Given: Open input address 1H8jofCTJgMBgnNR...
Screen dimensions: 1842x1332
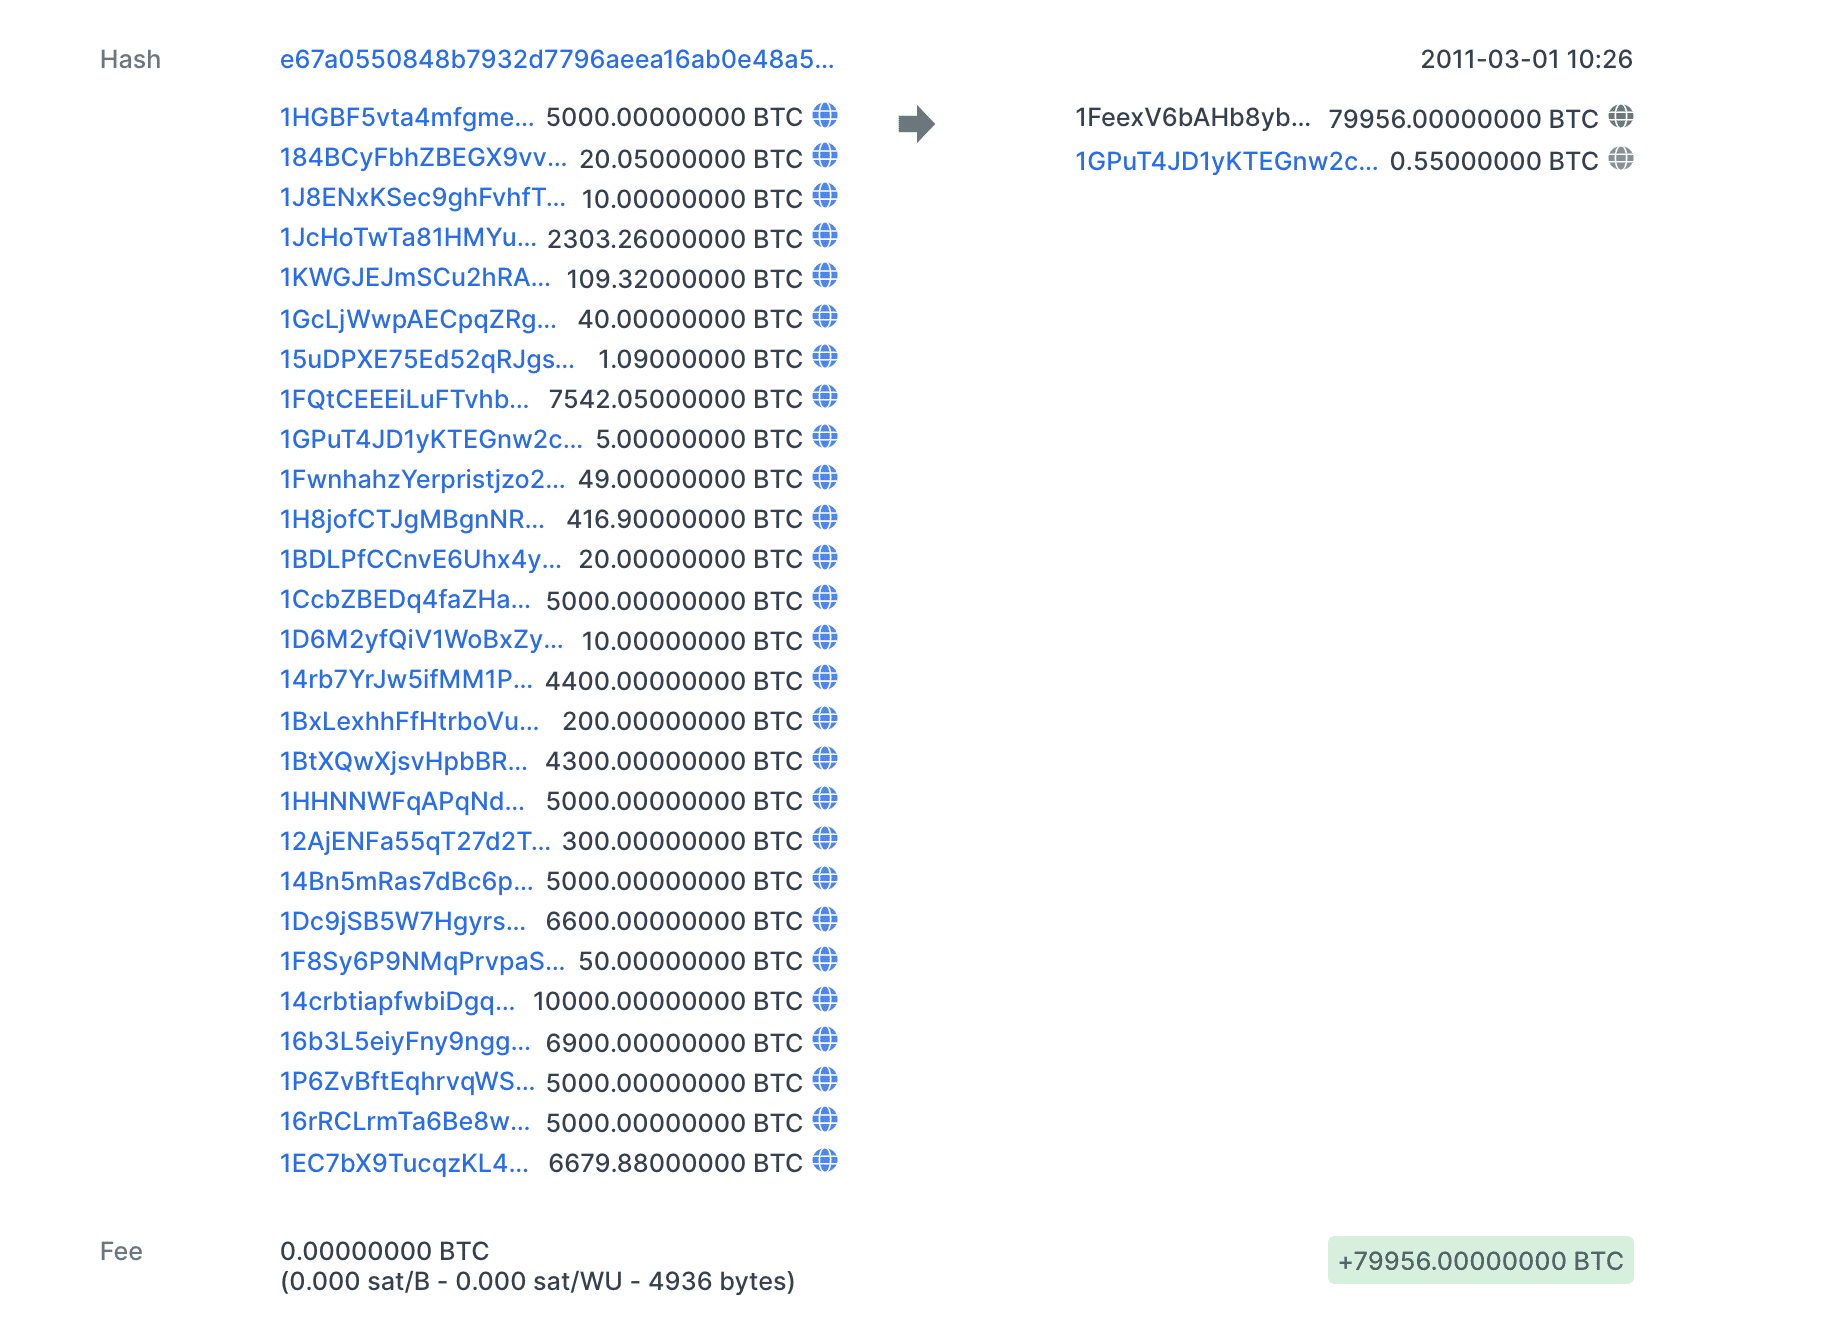Looking at the screenshot, I should (x=412, y=519).
